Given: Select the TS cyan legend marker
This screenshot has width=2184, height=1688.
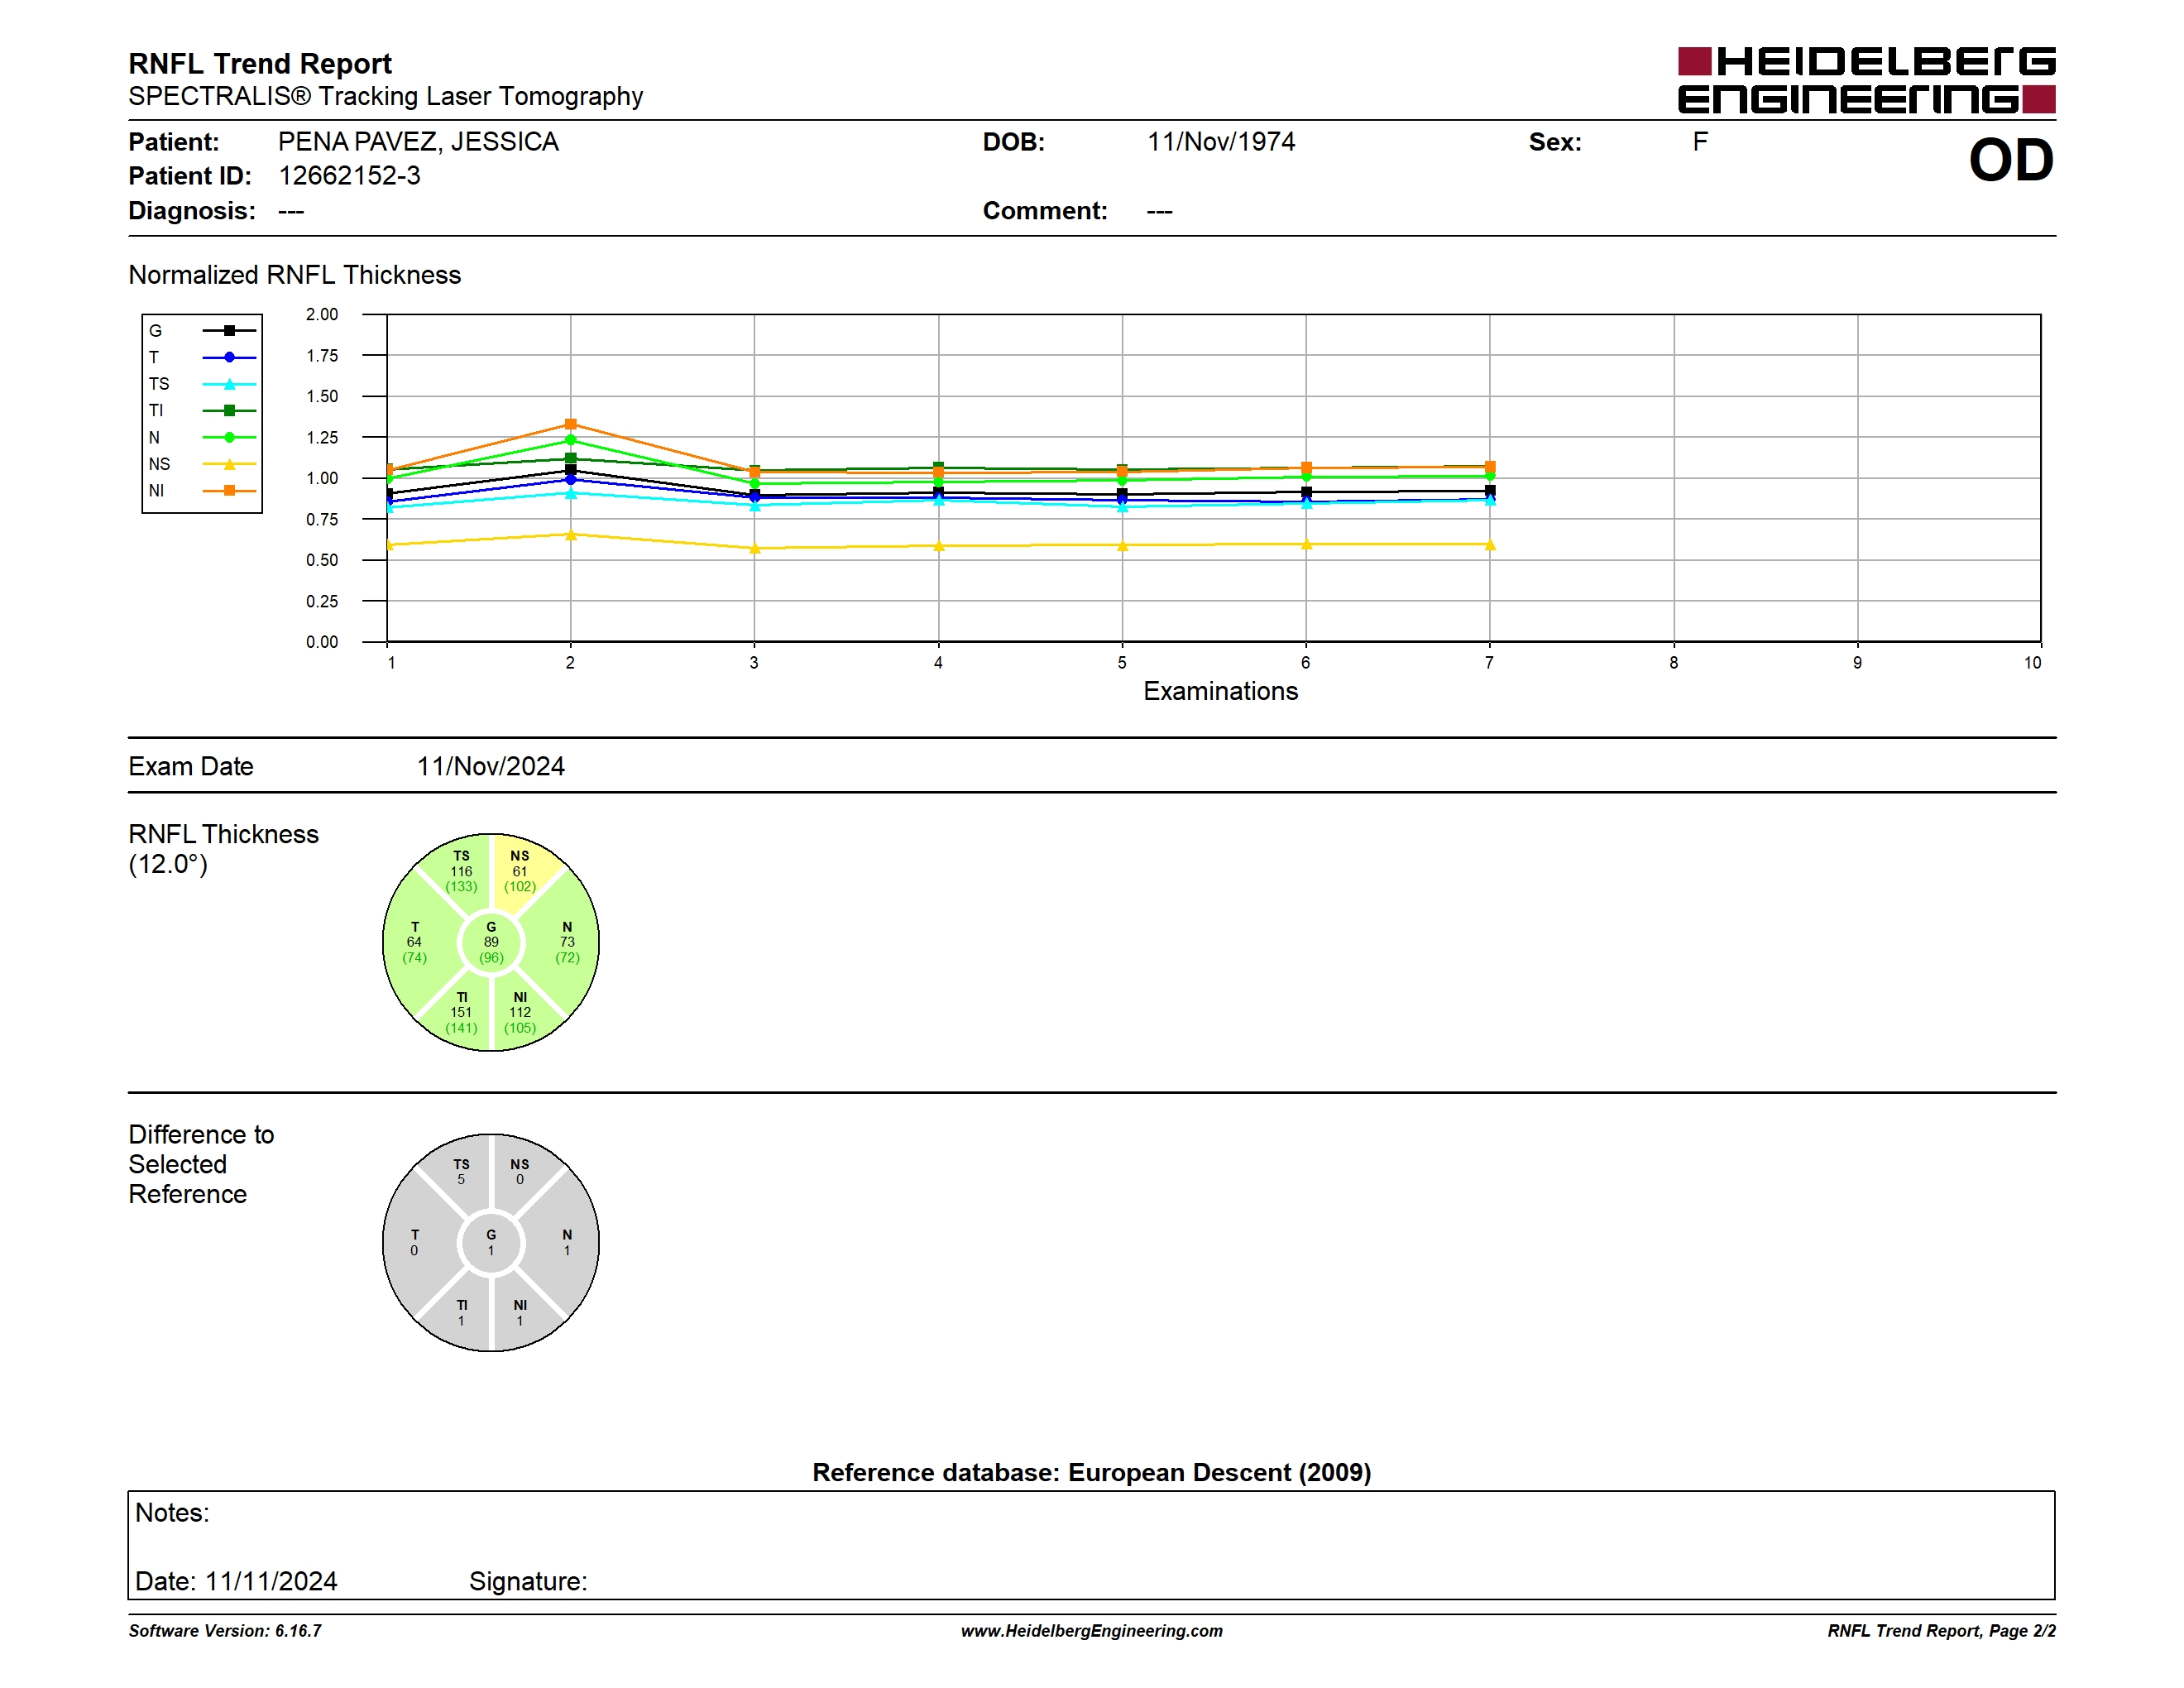Looking at the screenshot, I should pyautogui.click(x=229, y=384).
